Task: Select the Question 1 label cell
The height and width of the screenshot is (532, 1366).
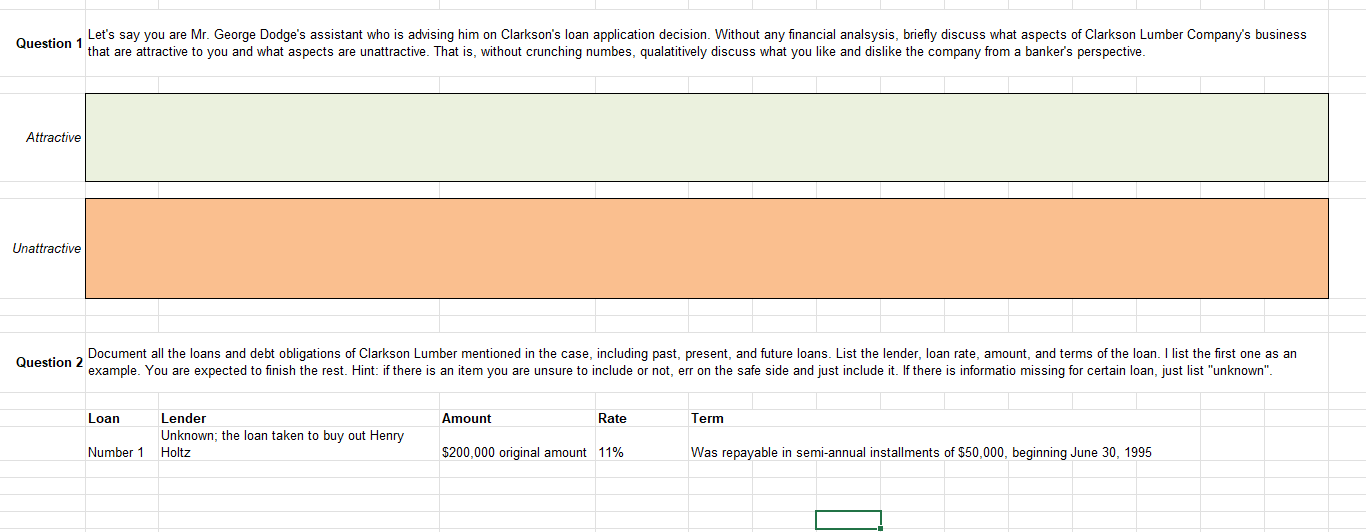Action: [x=43, y=43]
